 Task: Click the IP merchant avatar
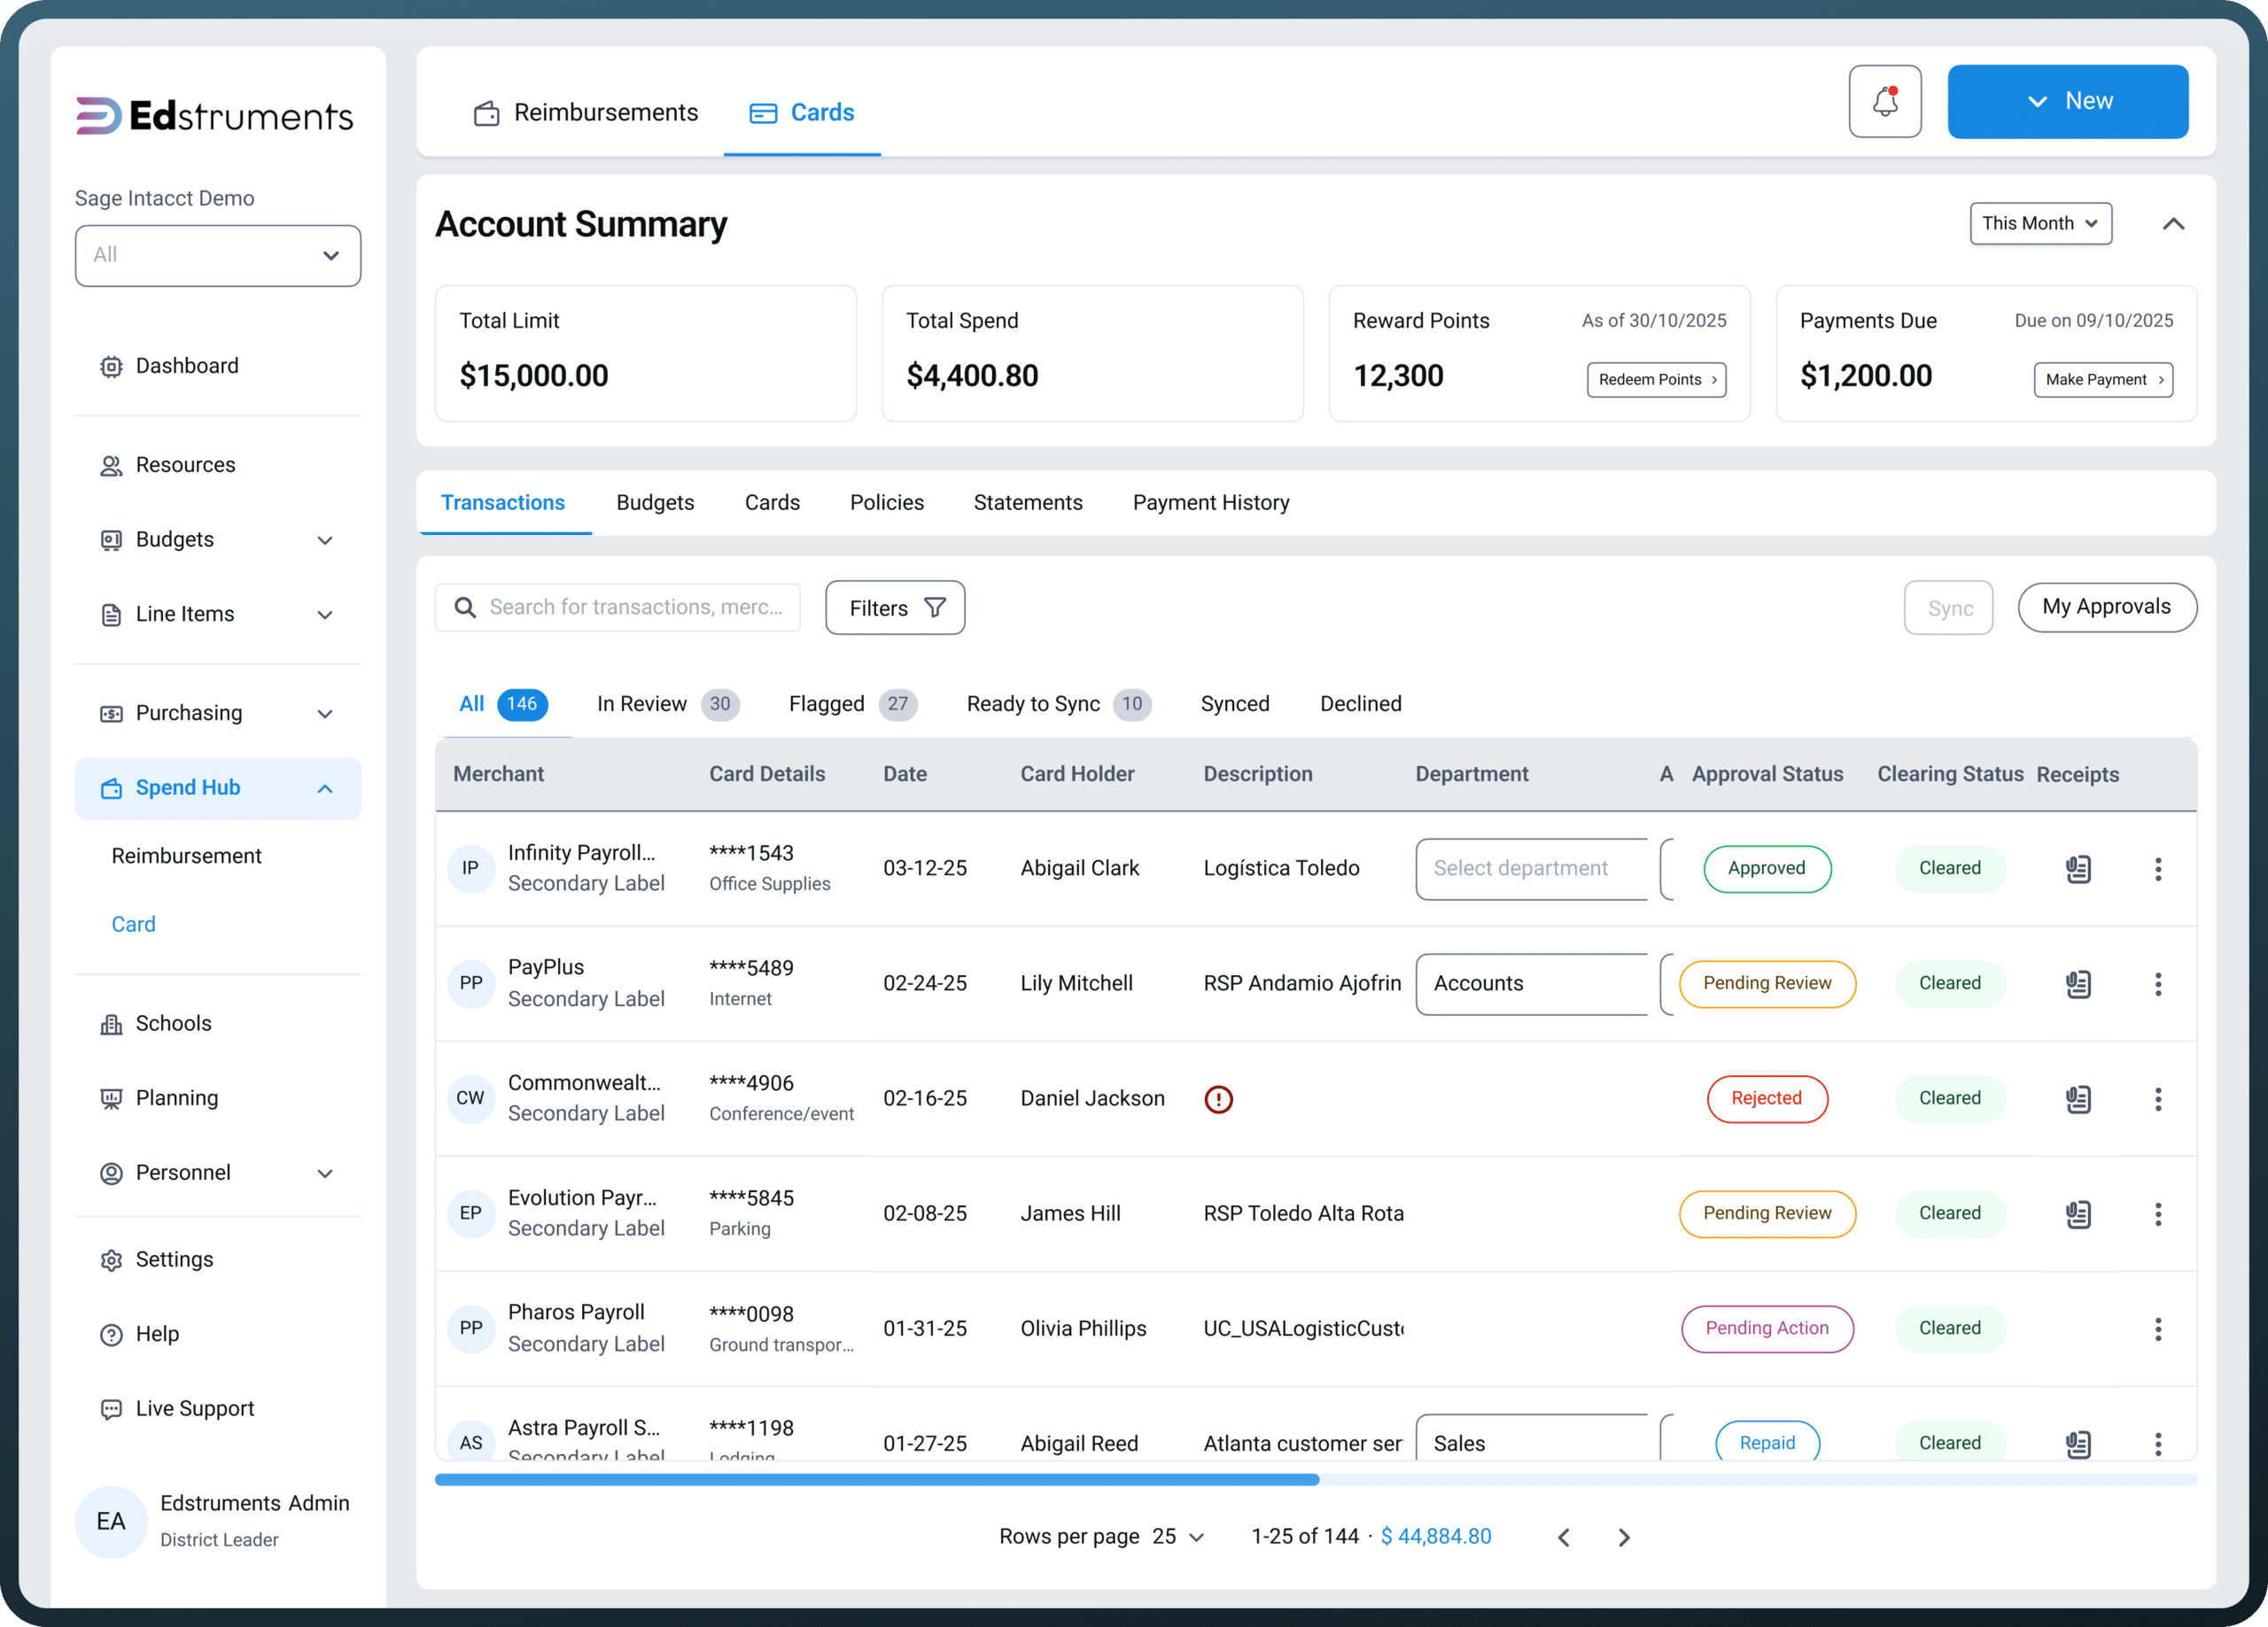[x=470, y=868]
